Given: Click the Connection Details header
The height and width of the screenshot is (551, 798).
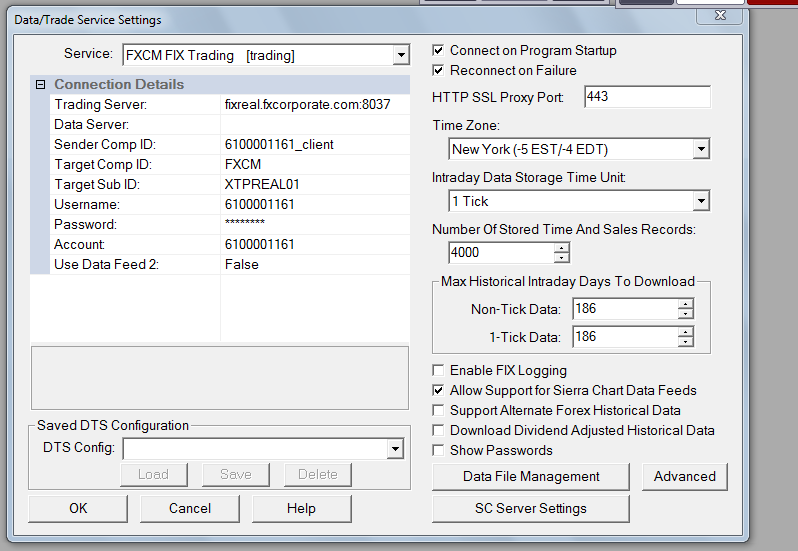Looking at the screenshot, I should [x=119, y=84].
